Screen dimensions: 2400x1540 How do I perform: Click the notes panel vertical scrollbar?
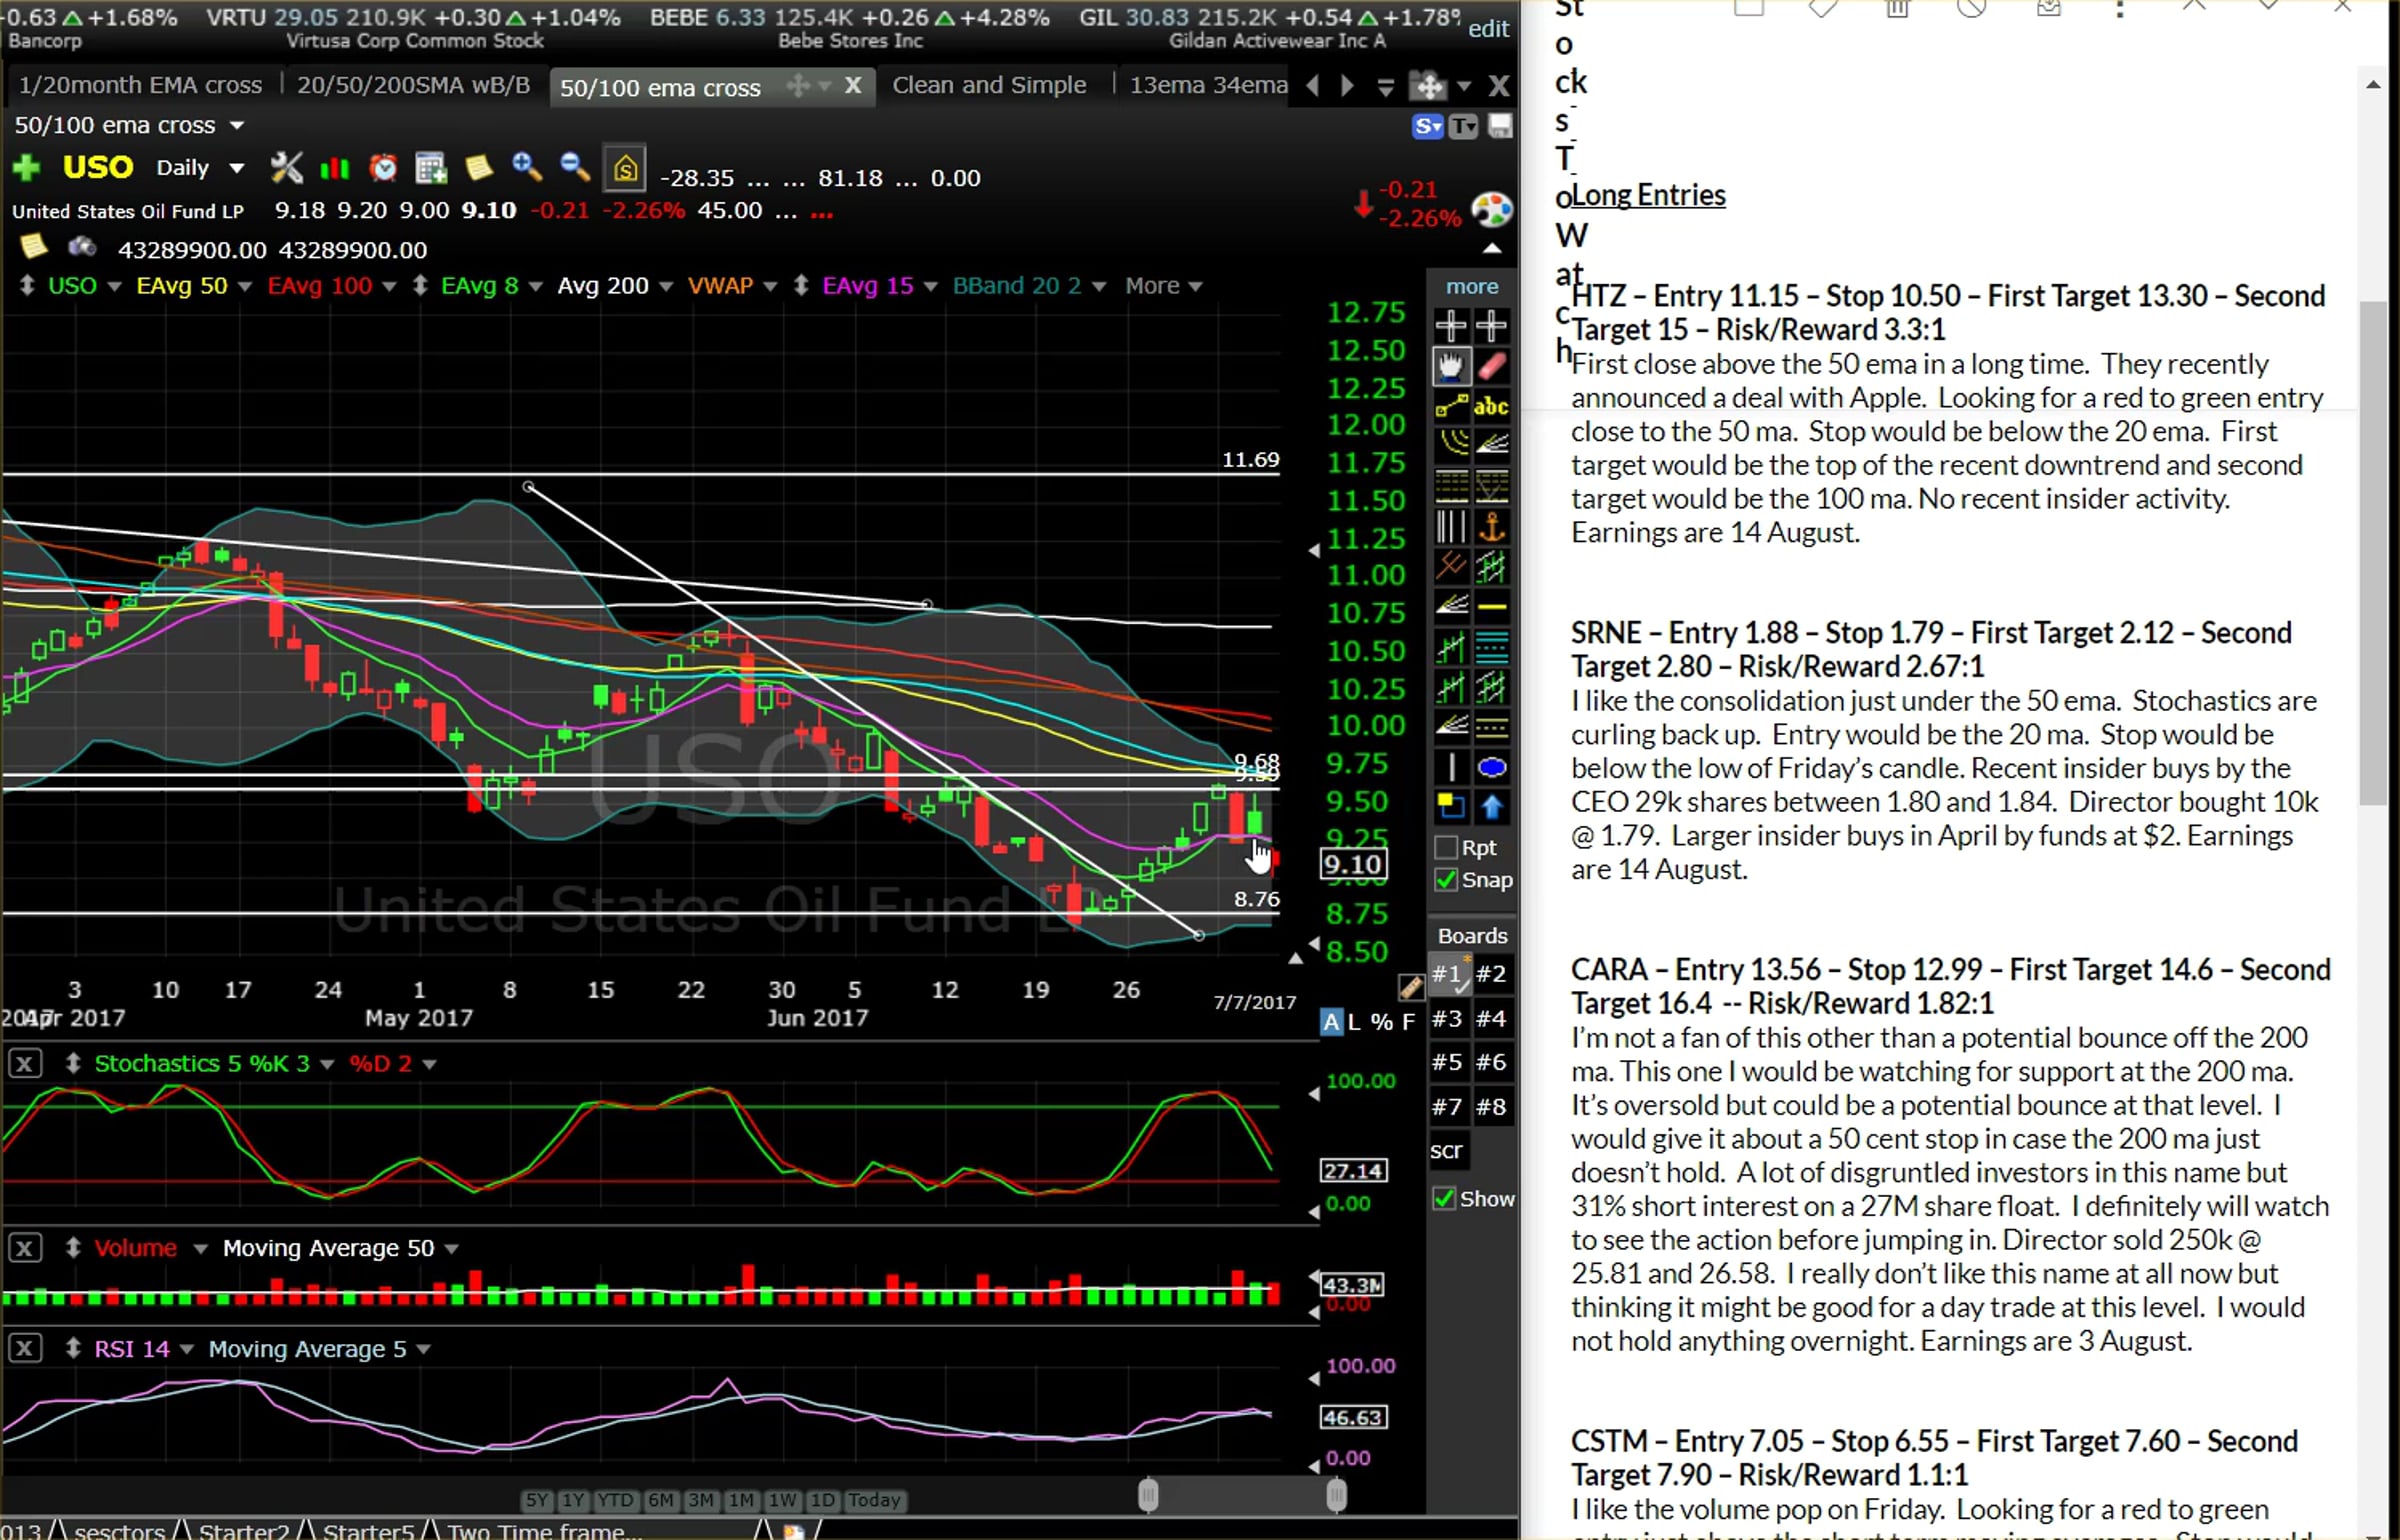pos(2373,553)
